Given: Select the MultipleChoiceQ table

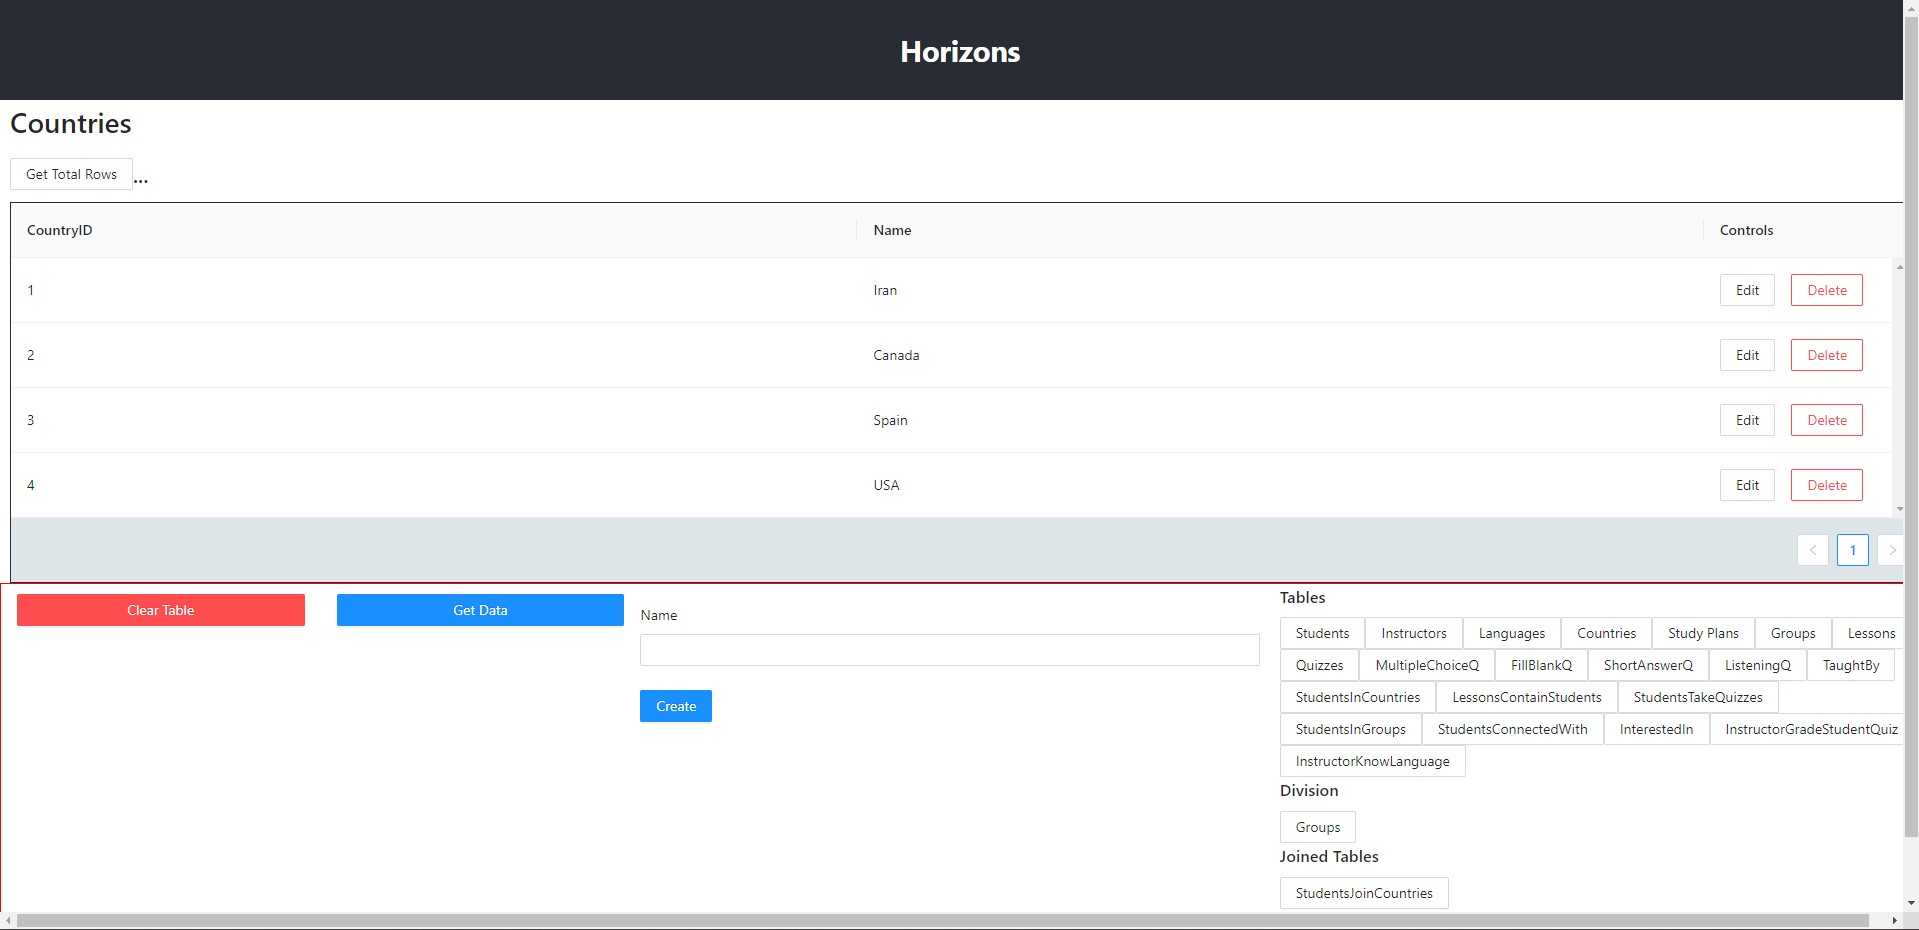Looking at the screenshot, I should (1426, 665).
